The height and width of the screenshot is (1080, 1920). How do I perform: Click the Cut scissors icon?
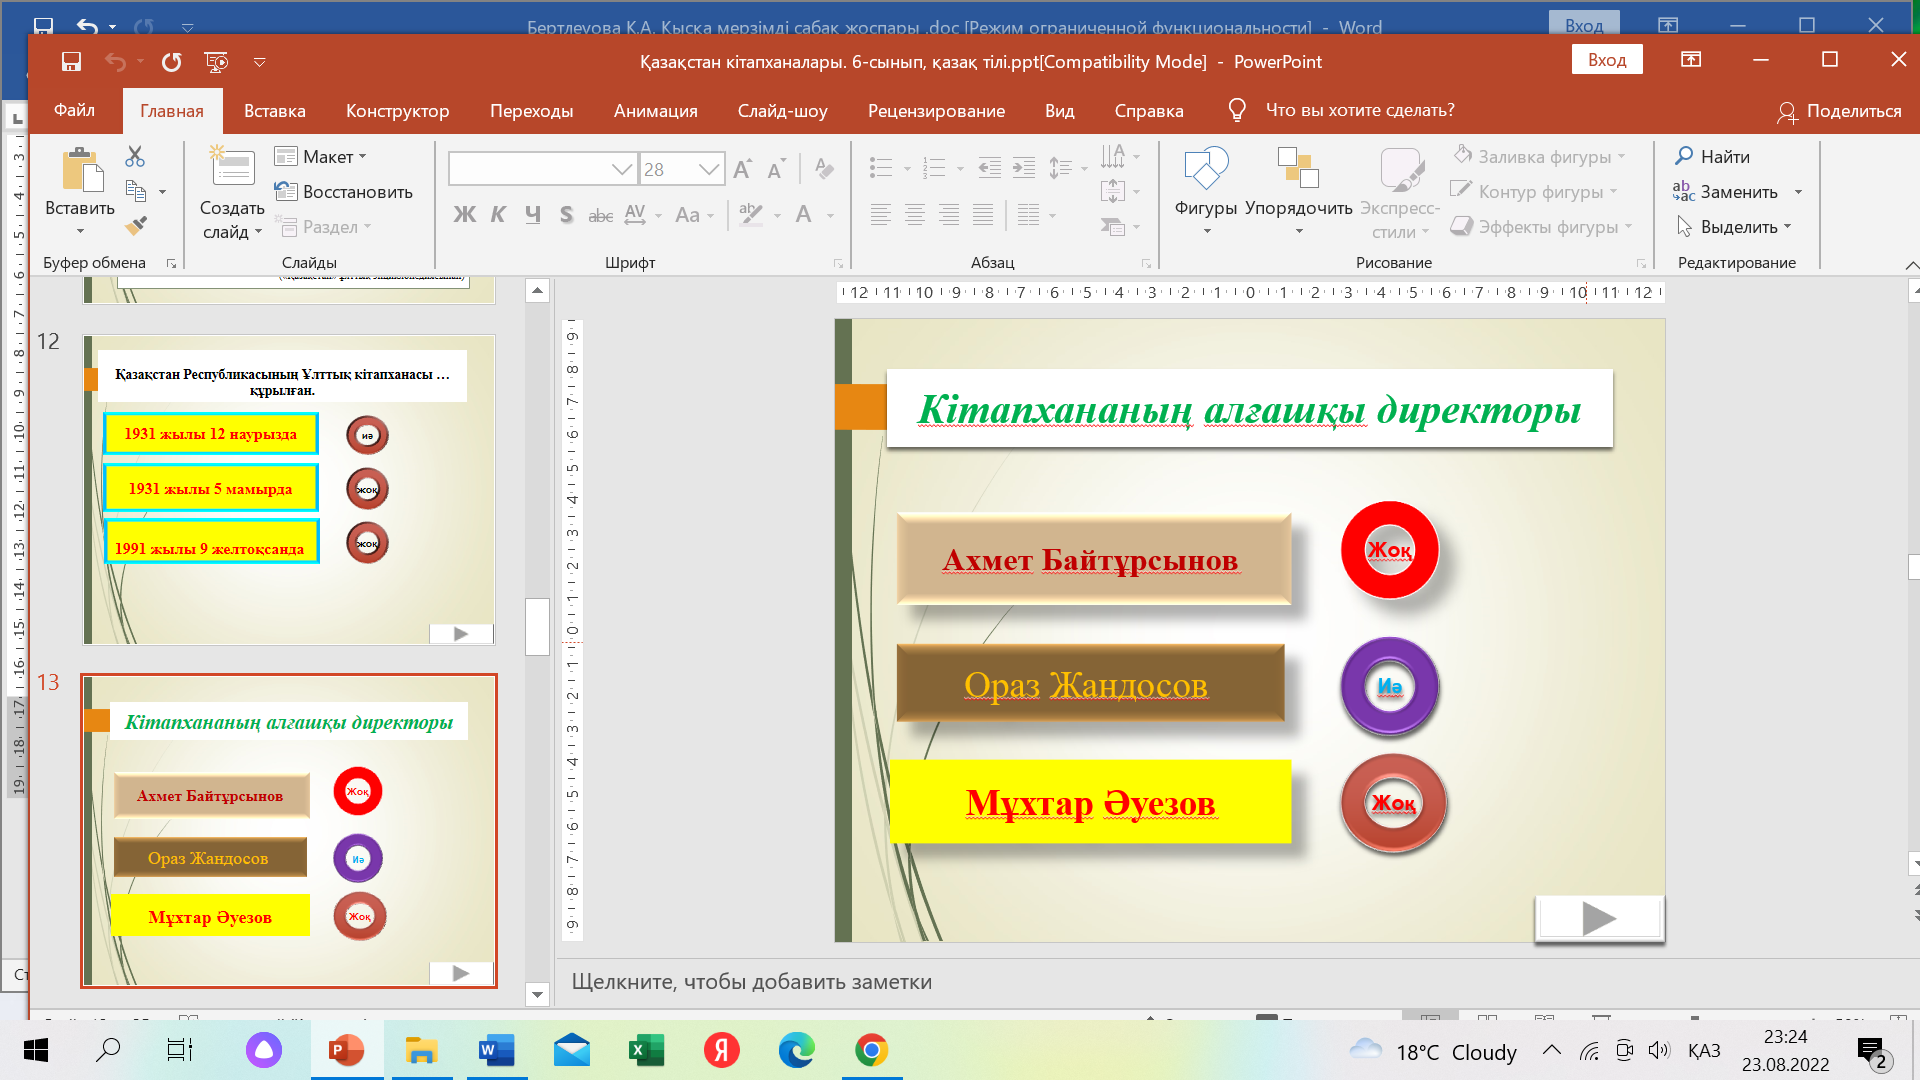pos(135,157)
